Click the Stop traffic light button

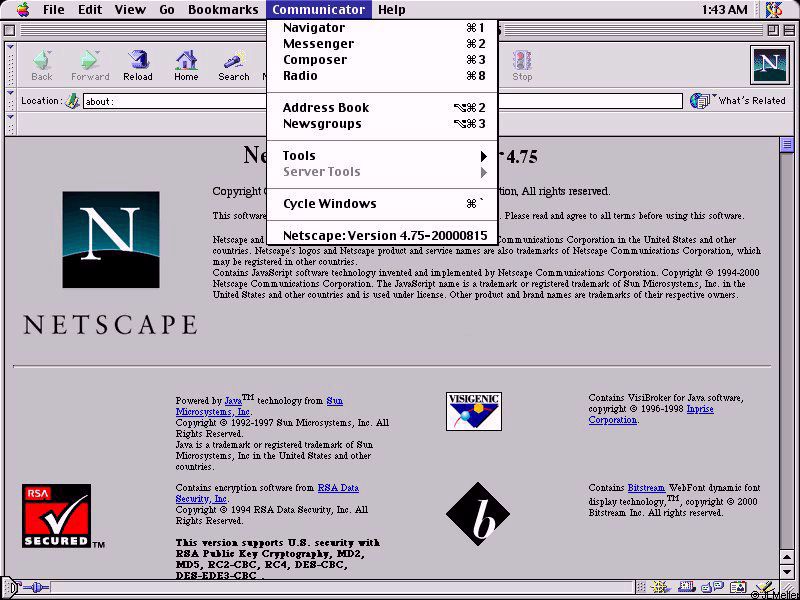tap(521, 65)
